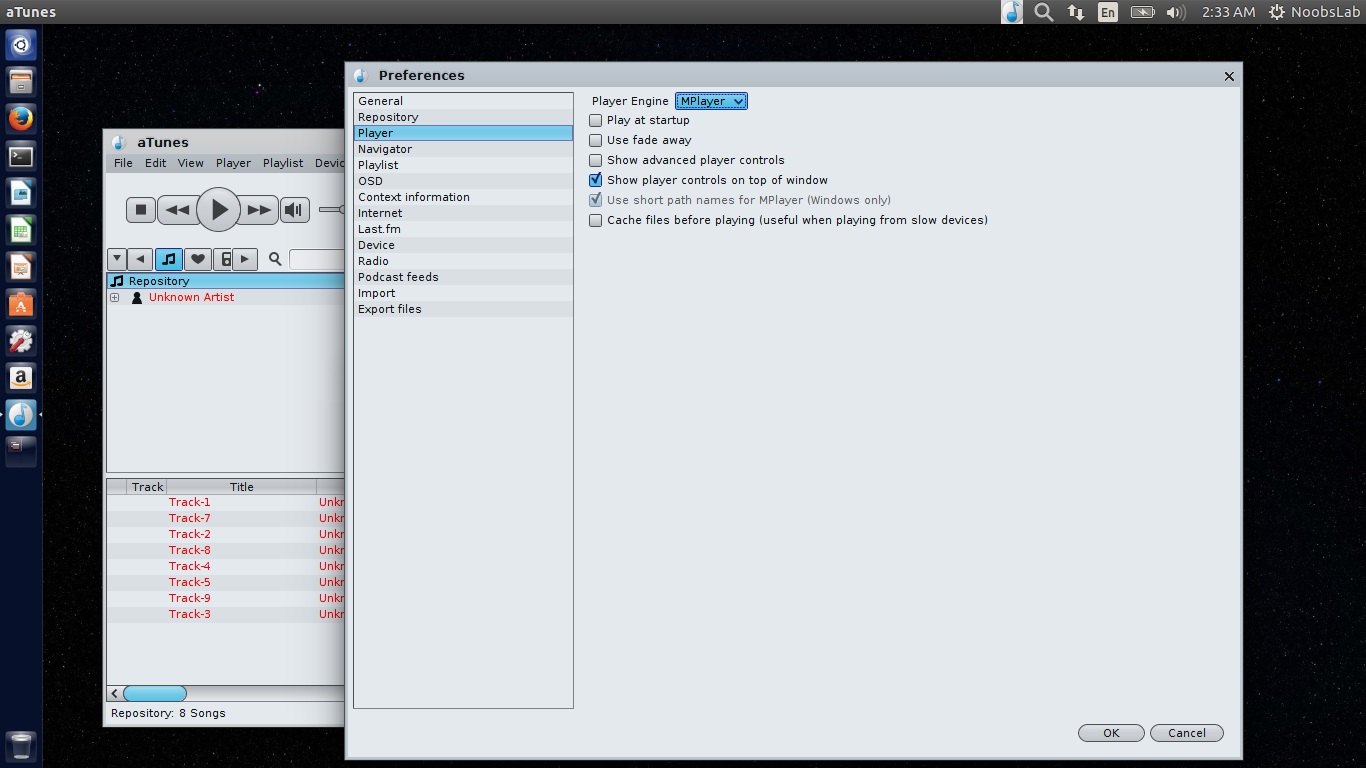Open Context information preferences
This screenshot has width=1366, height=768.
pos(463,197)
